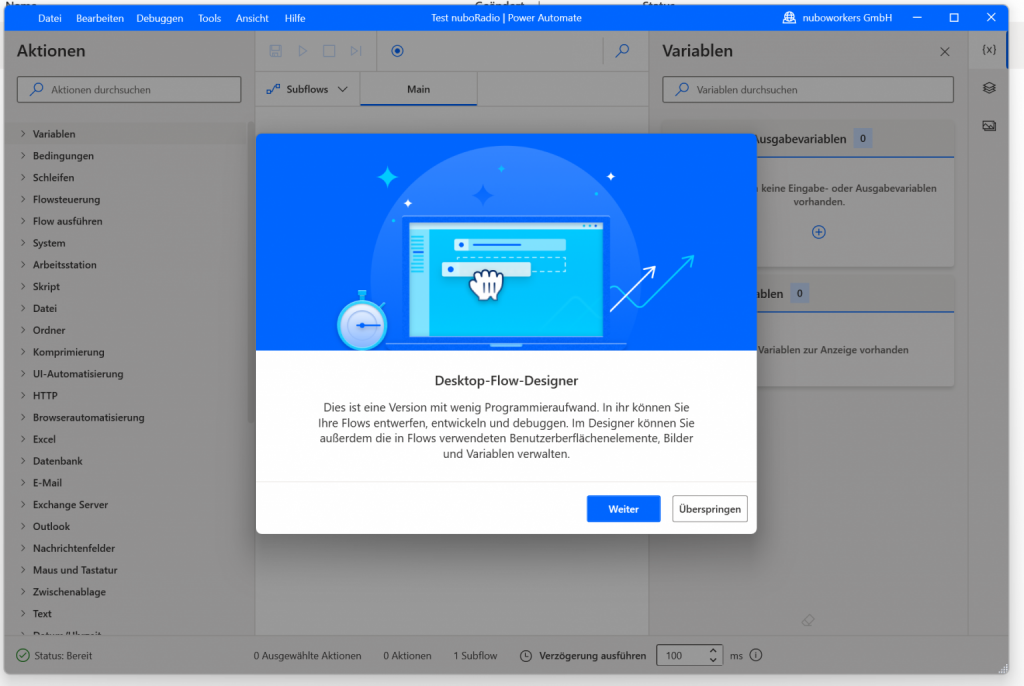Select the Main subflow tab
The width and height of the screenshot is (1024, 686).
tap(419, 89)
